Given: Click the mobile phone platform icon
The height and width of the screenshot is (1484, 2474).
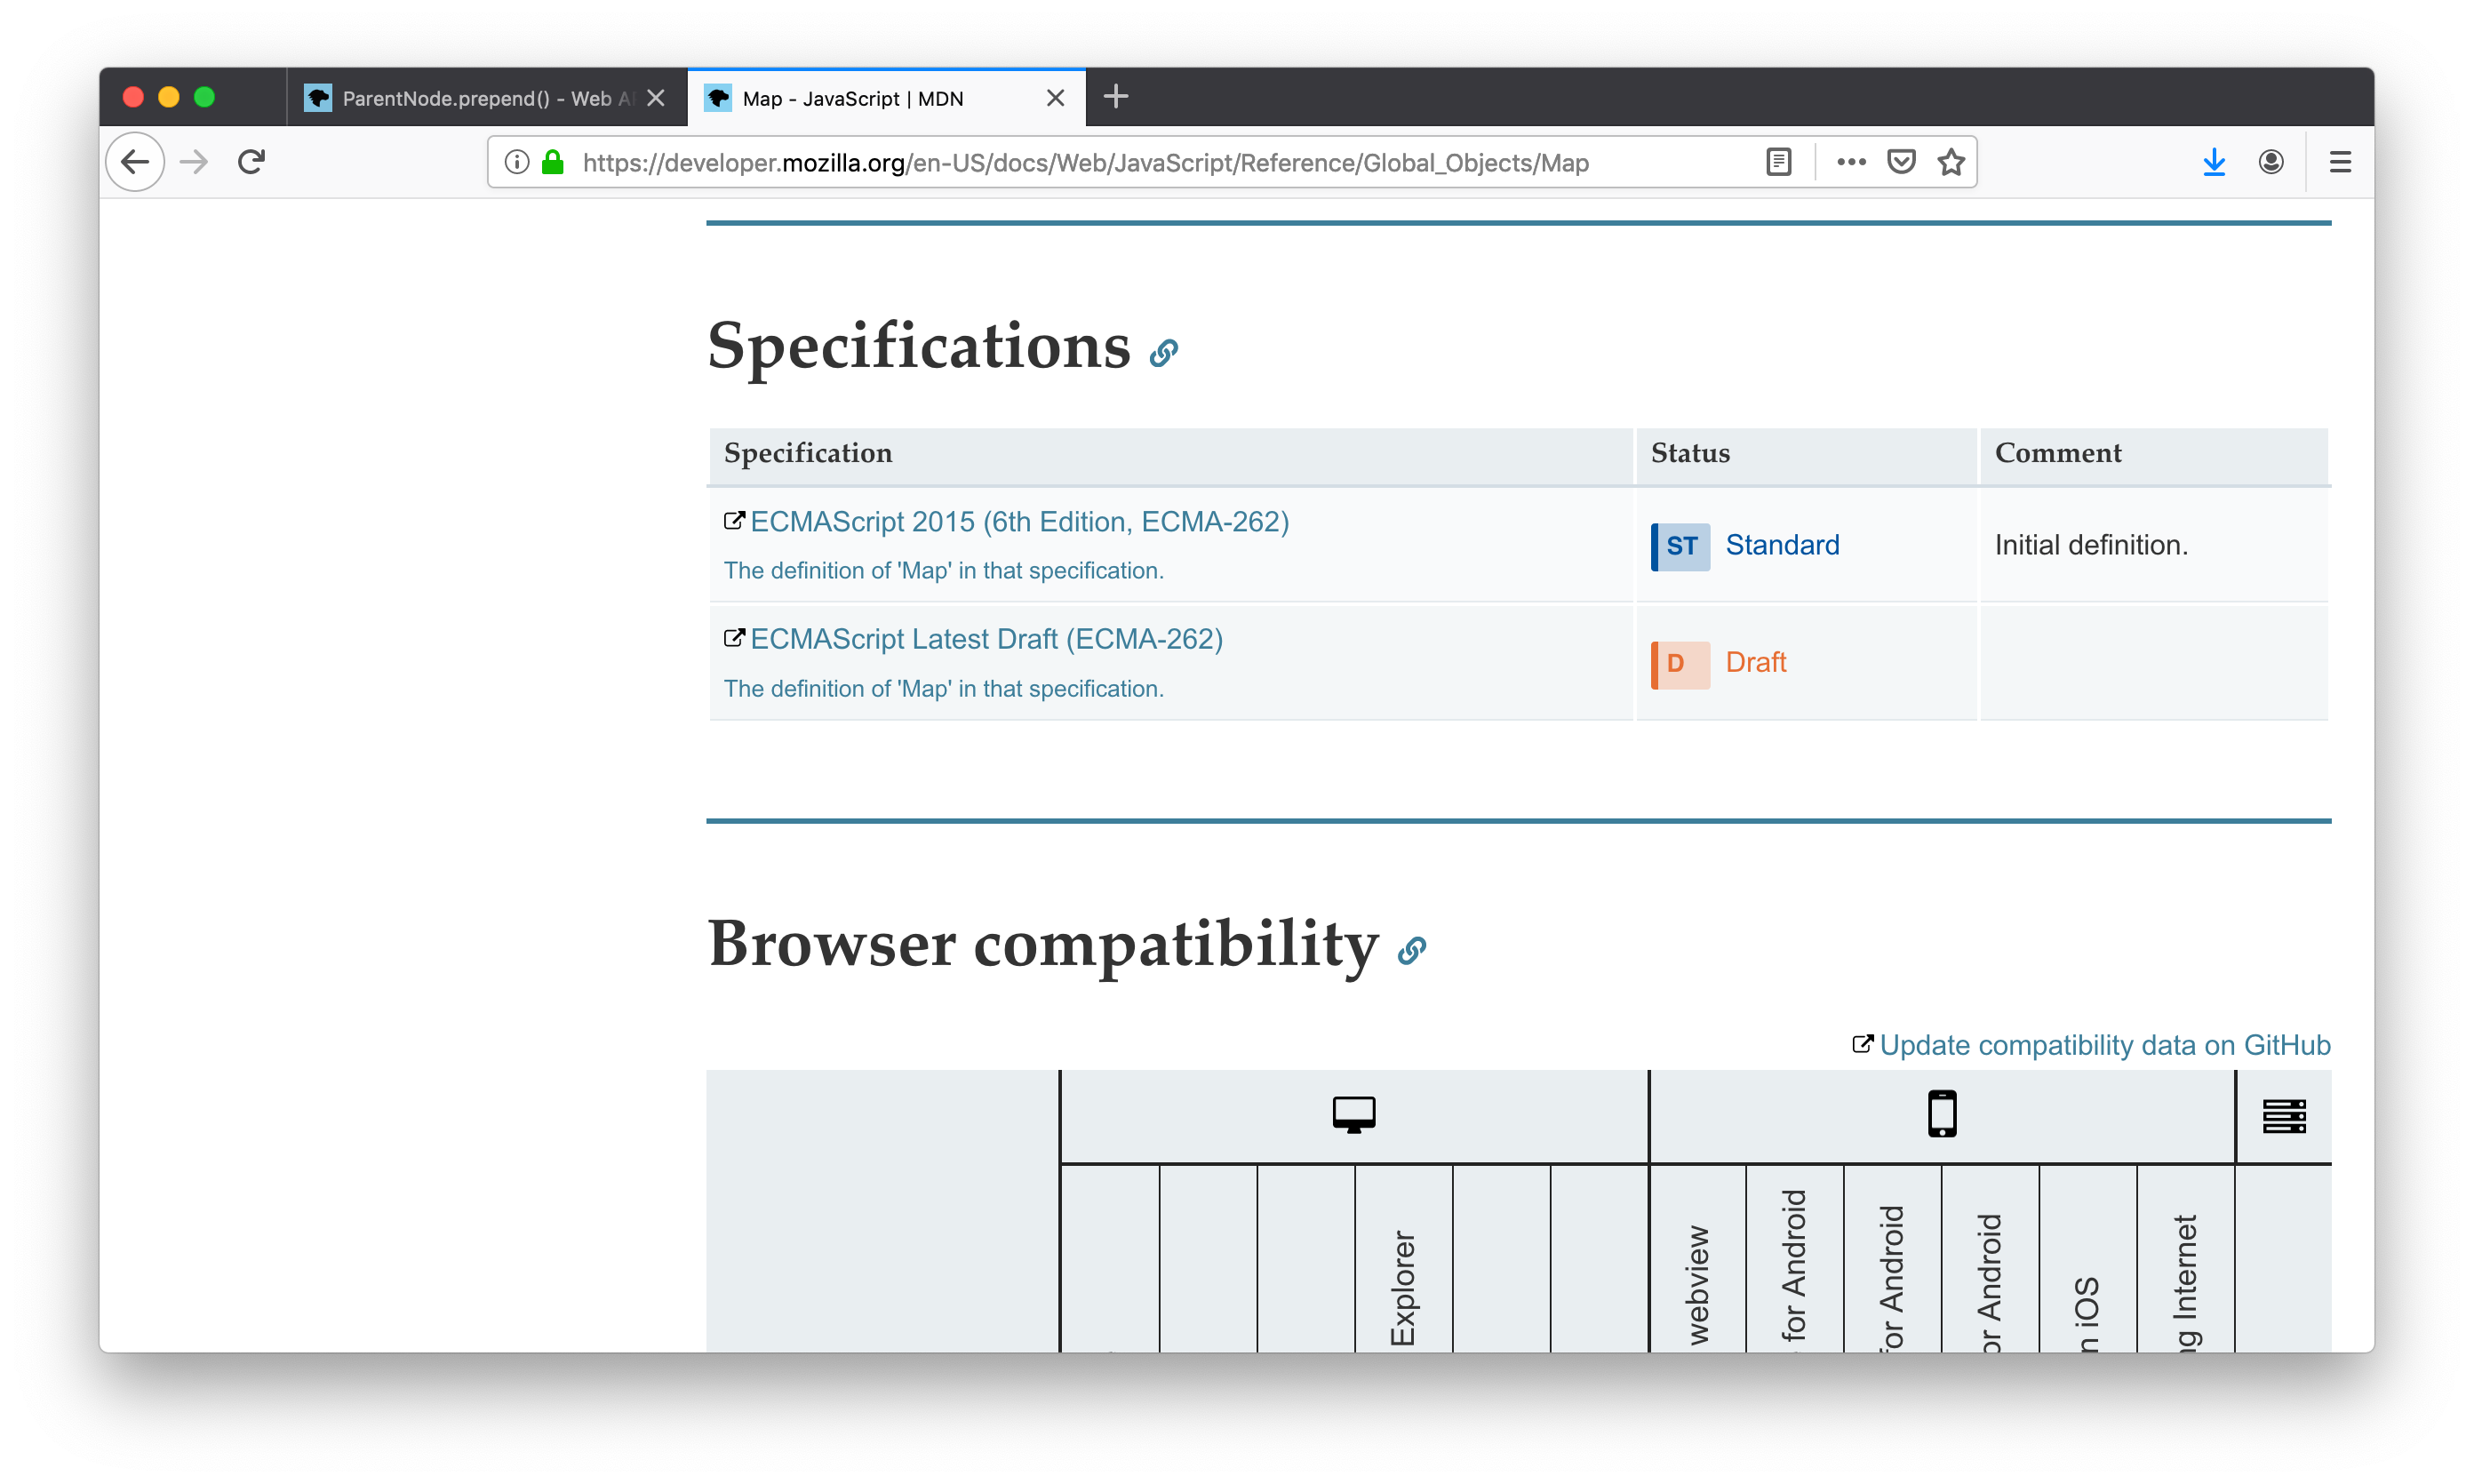Looking at the screenshot, I should pos(1942,1114).
